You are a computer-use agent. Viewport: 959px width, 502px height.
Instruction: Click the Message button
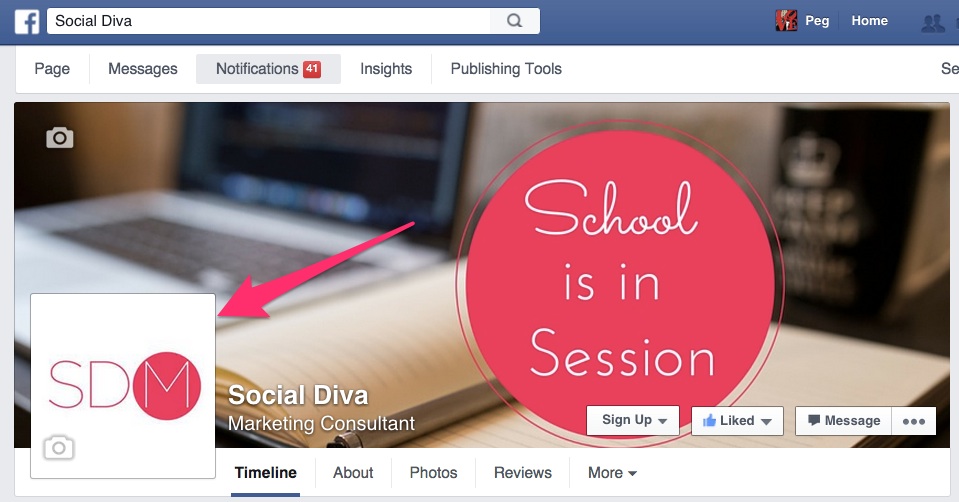(x=844, y=421)
